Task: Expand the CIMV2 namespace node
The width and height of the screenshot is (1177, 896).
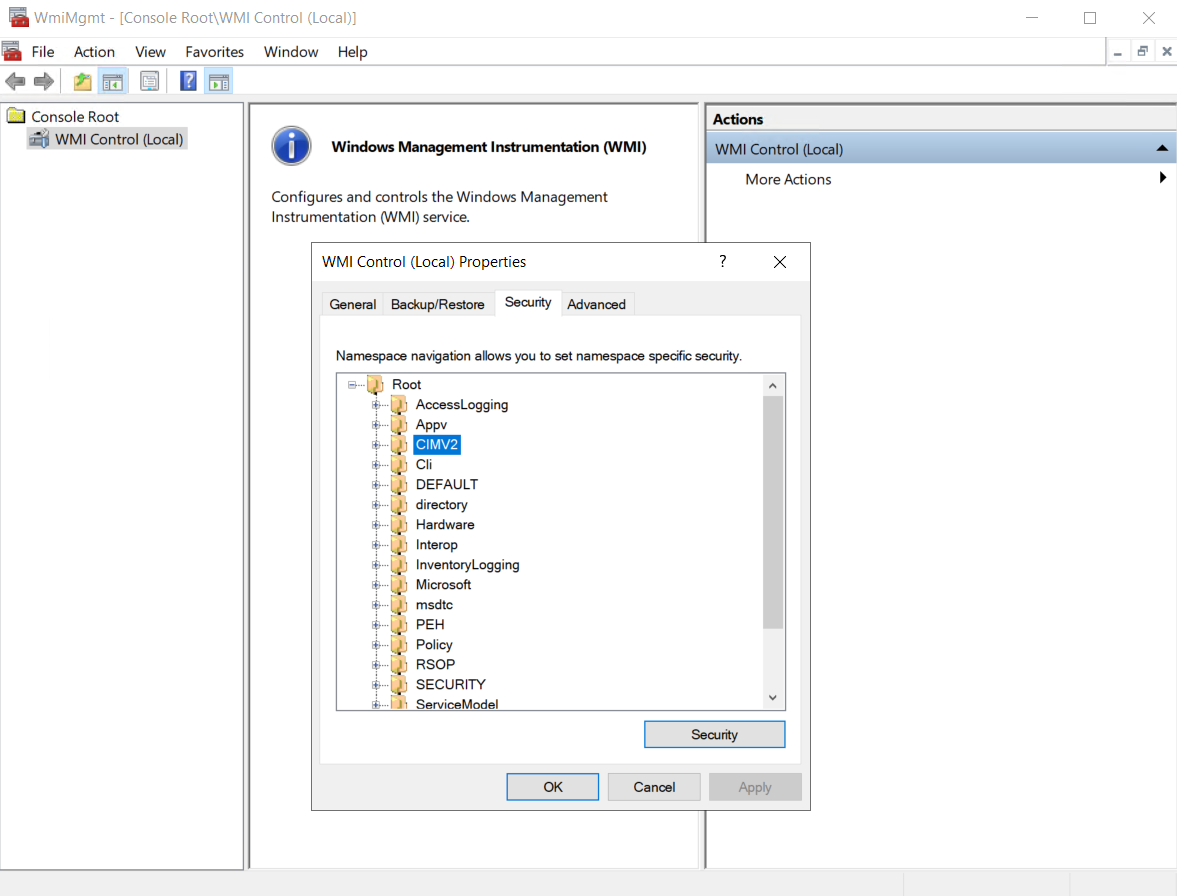Action: tap(376, 445)
